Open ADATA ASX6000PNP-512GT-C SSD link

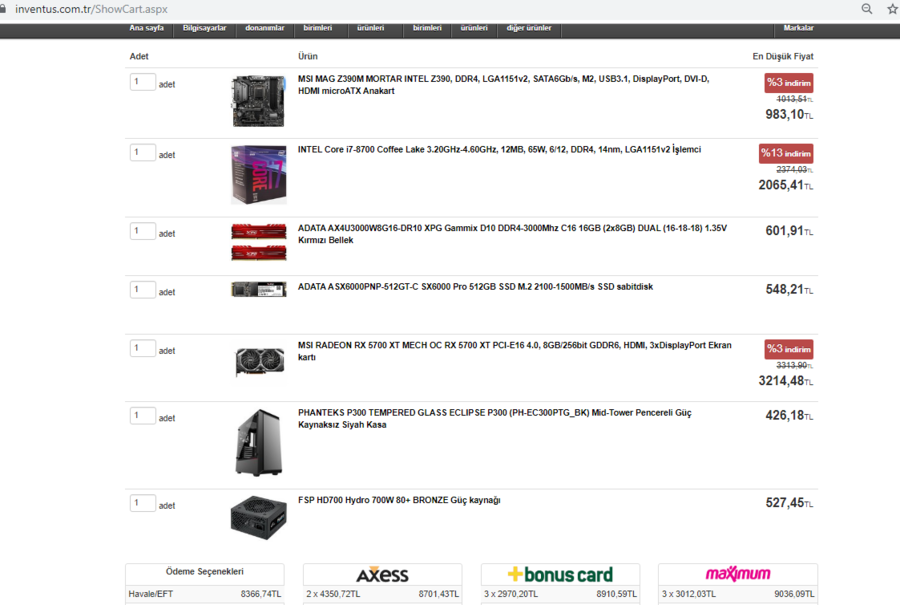(x=475, y=287)
